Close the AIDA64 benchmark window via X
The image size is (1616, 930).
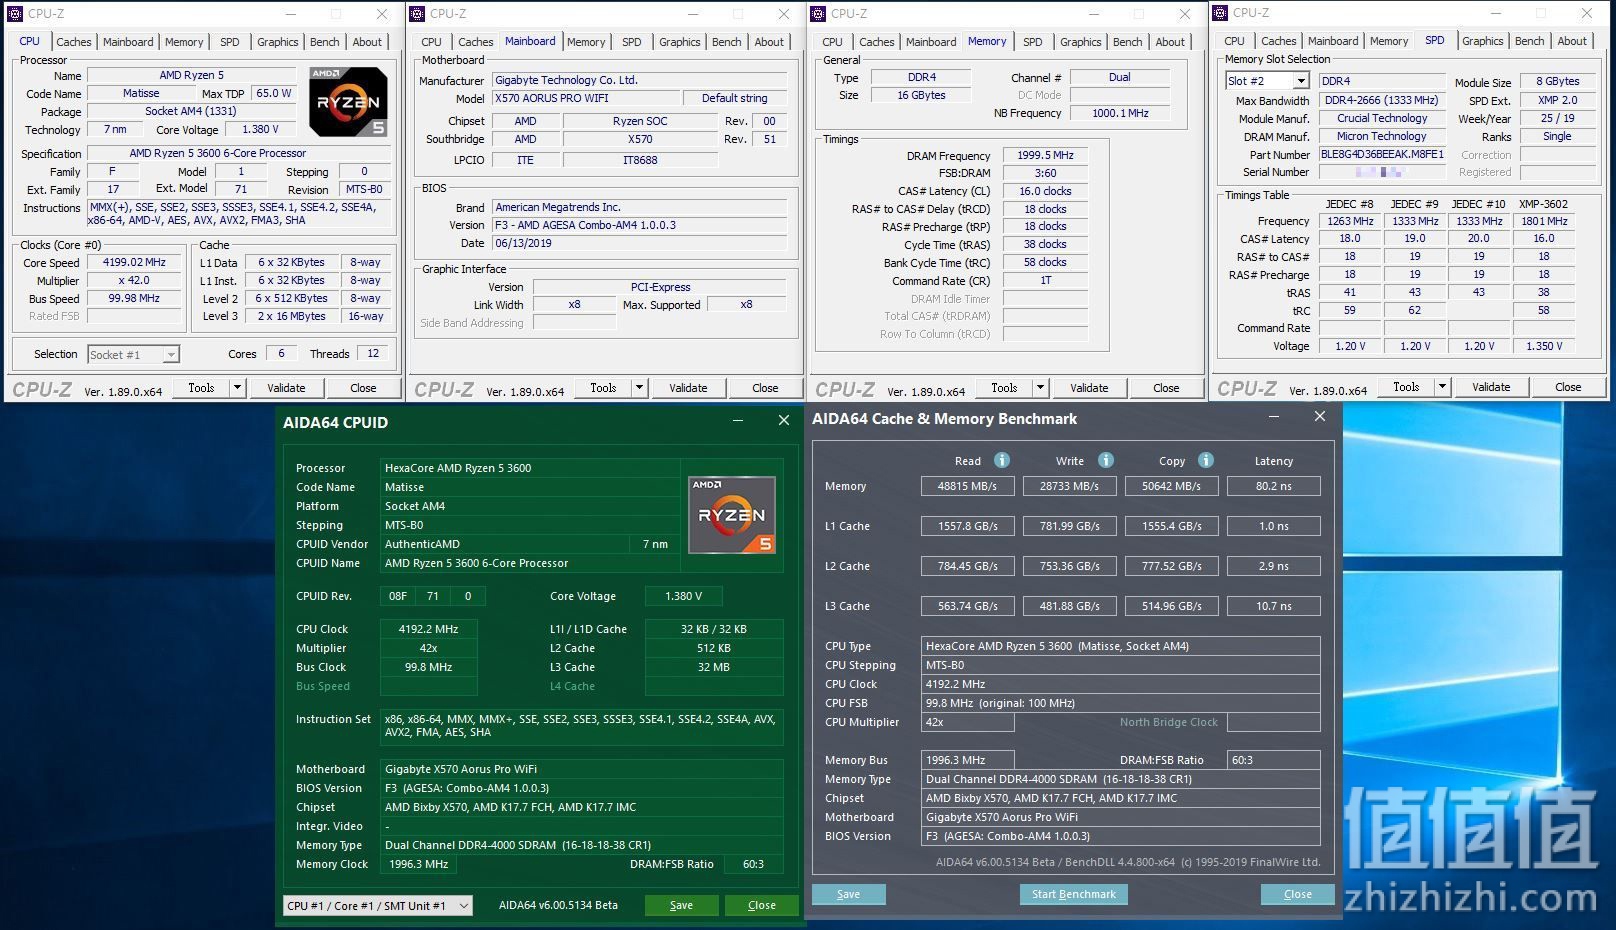(1320, 417)
